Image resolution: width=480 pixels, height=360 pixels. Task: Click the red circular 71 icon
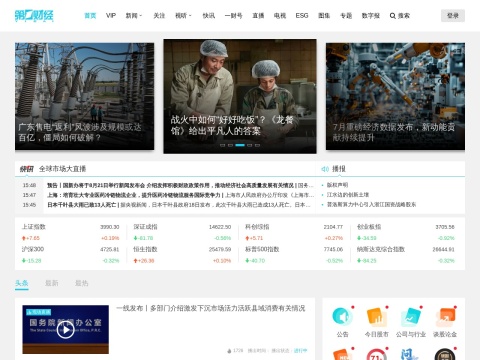click(x=376, y=355)
